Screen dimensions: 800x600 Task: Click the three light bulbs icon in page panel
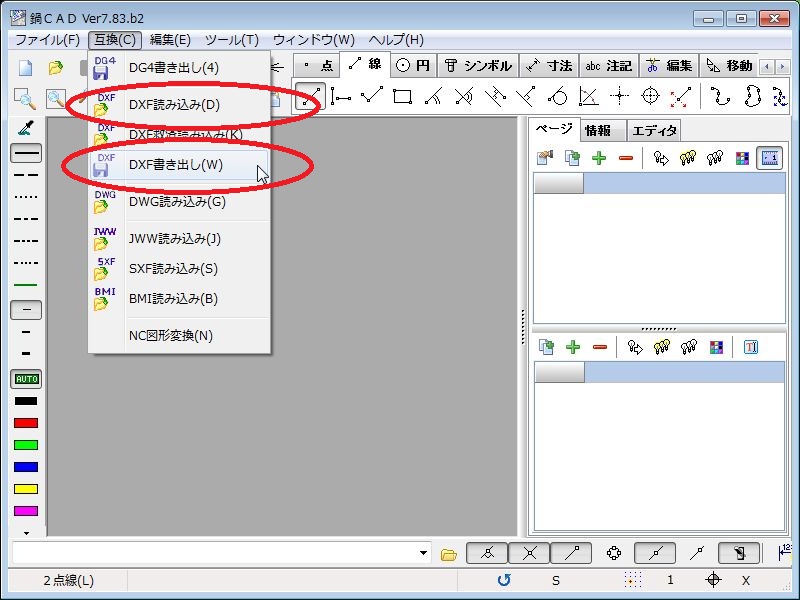(x=688, y=158)
